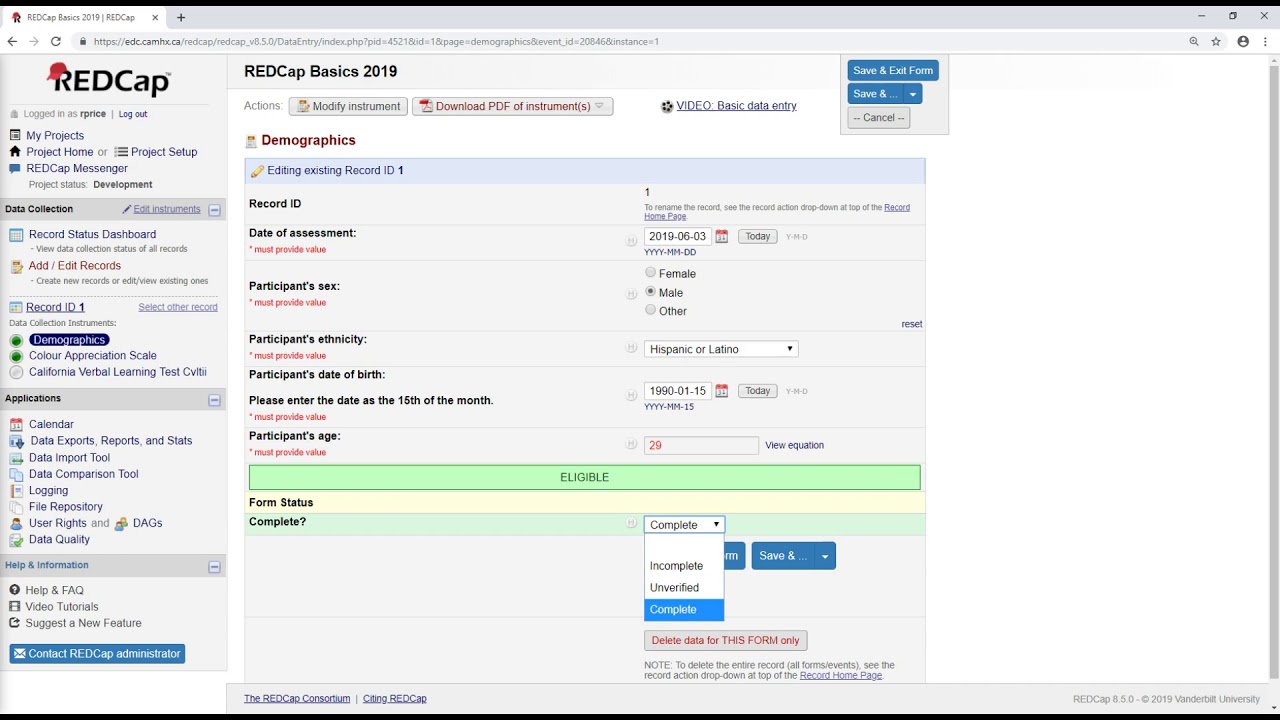Viewport: 1280px width, 720px height.
Task: Click the User Rights icon
Action: click(x=16, y=523)
